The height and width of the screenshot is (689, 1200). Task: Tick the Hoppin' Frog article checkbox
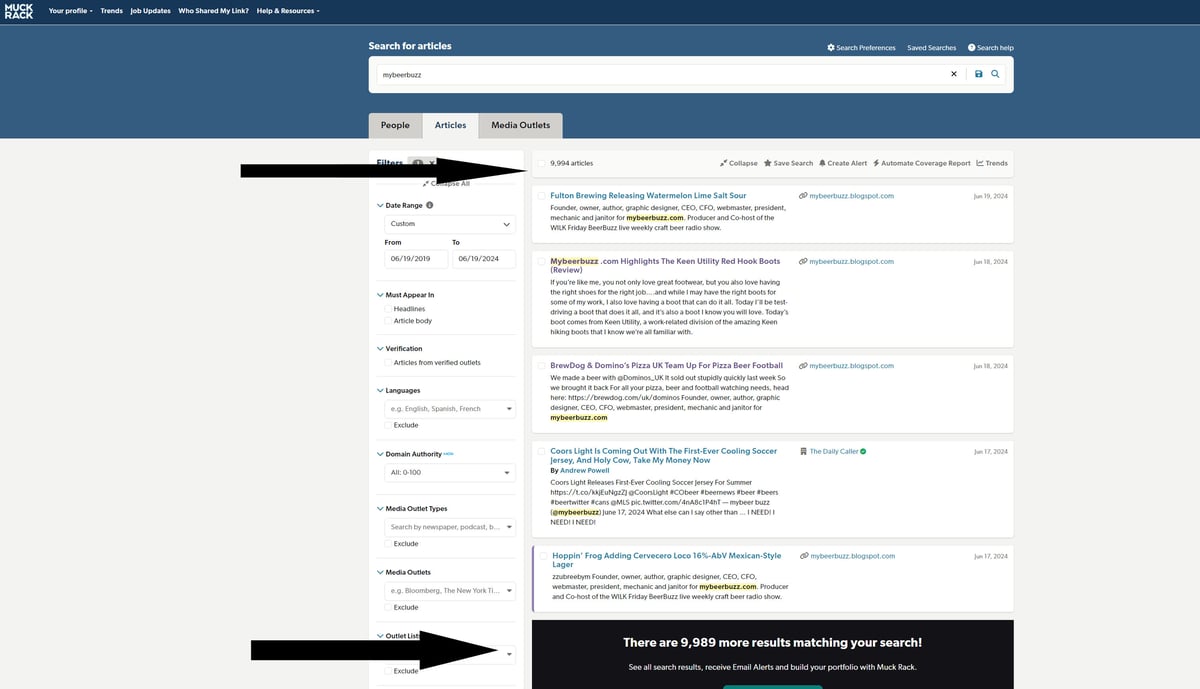543,556
